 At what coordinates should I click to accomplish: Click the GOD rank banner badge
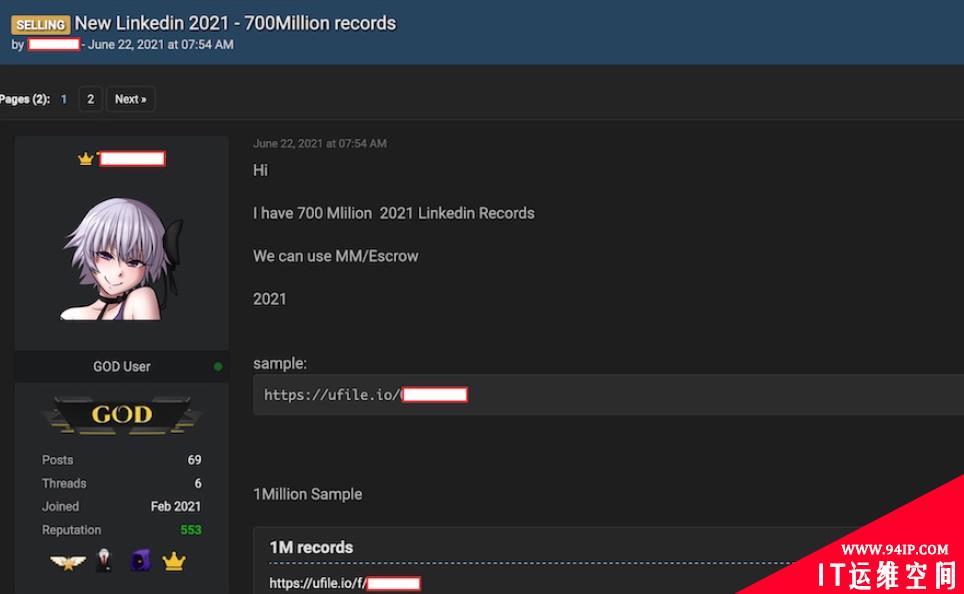122,415
